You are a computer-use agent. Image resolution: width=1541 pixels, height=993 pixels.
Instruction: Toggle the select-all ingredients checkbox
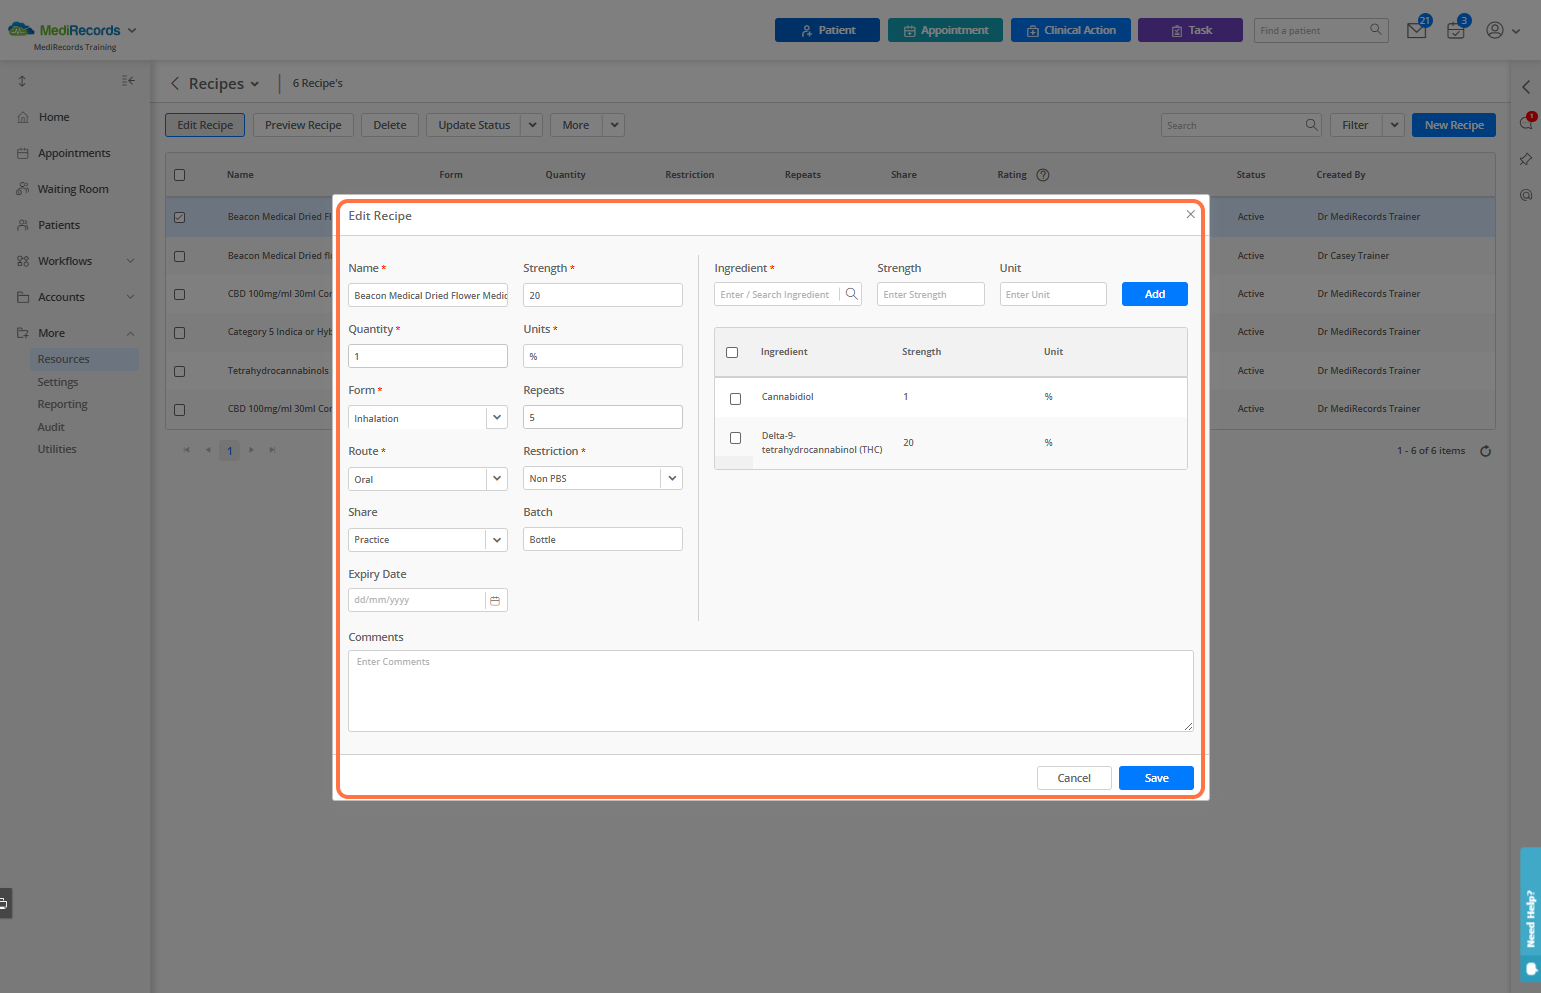[x=732, y=352]
